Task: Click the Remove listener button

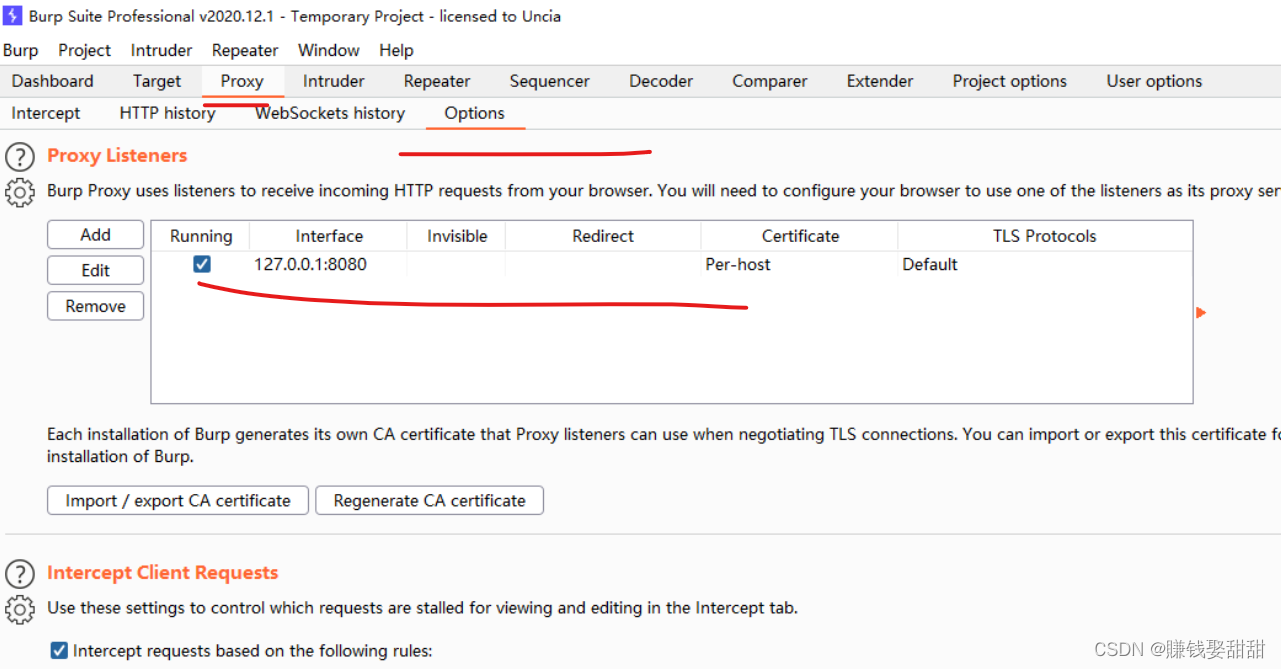Action: click(96, 306)
